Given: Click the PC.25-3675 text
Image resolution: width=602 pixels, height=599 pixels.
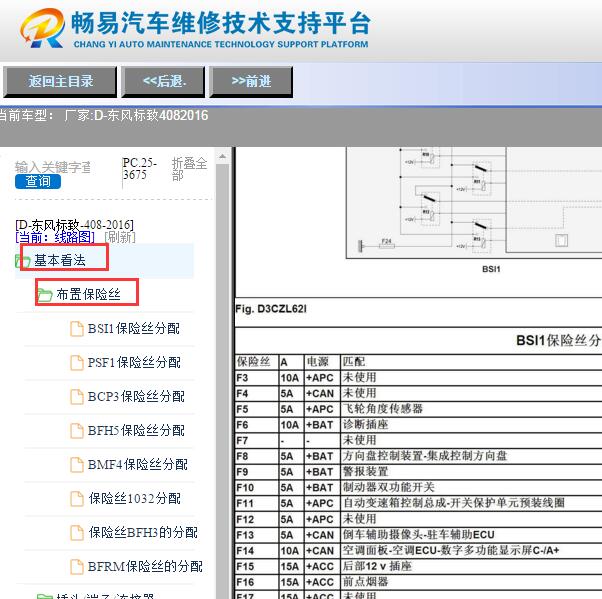Looking at the screenshot, I should click(139, 169).
